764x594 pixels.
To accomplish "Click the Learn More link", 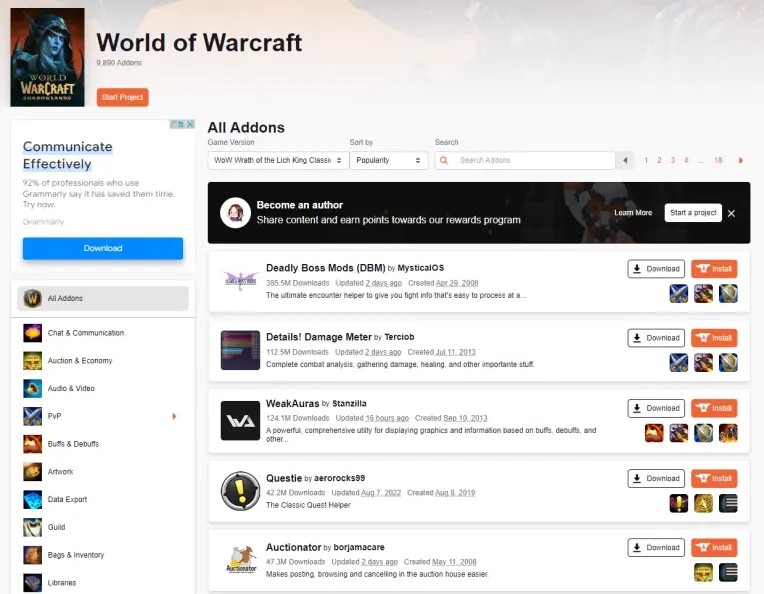I will click(632, 213).
